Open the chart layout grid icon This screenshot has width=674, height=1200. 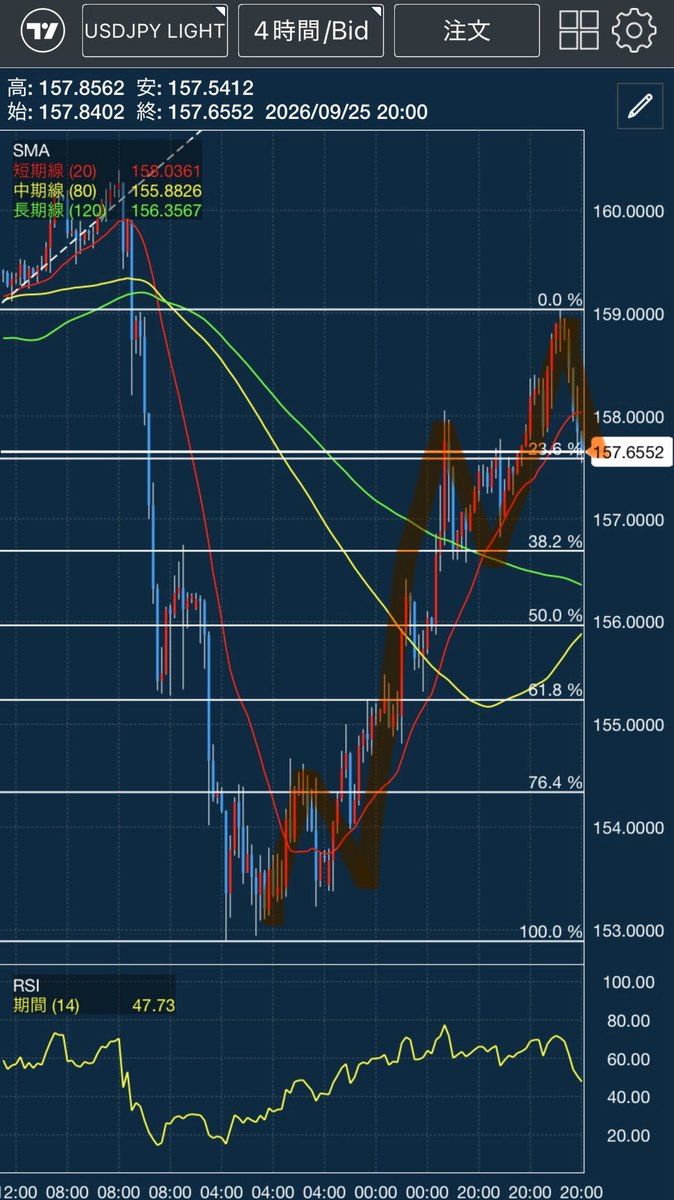(578, 31)
